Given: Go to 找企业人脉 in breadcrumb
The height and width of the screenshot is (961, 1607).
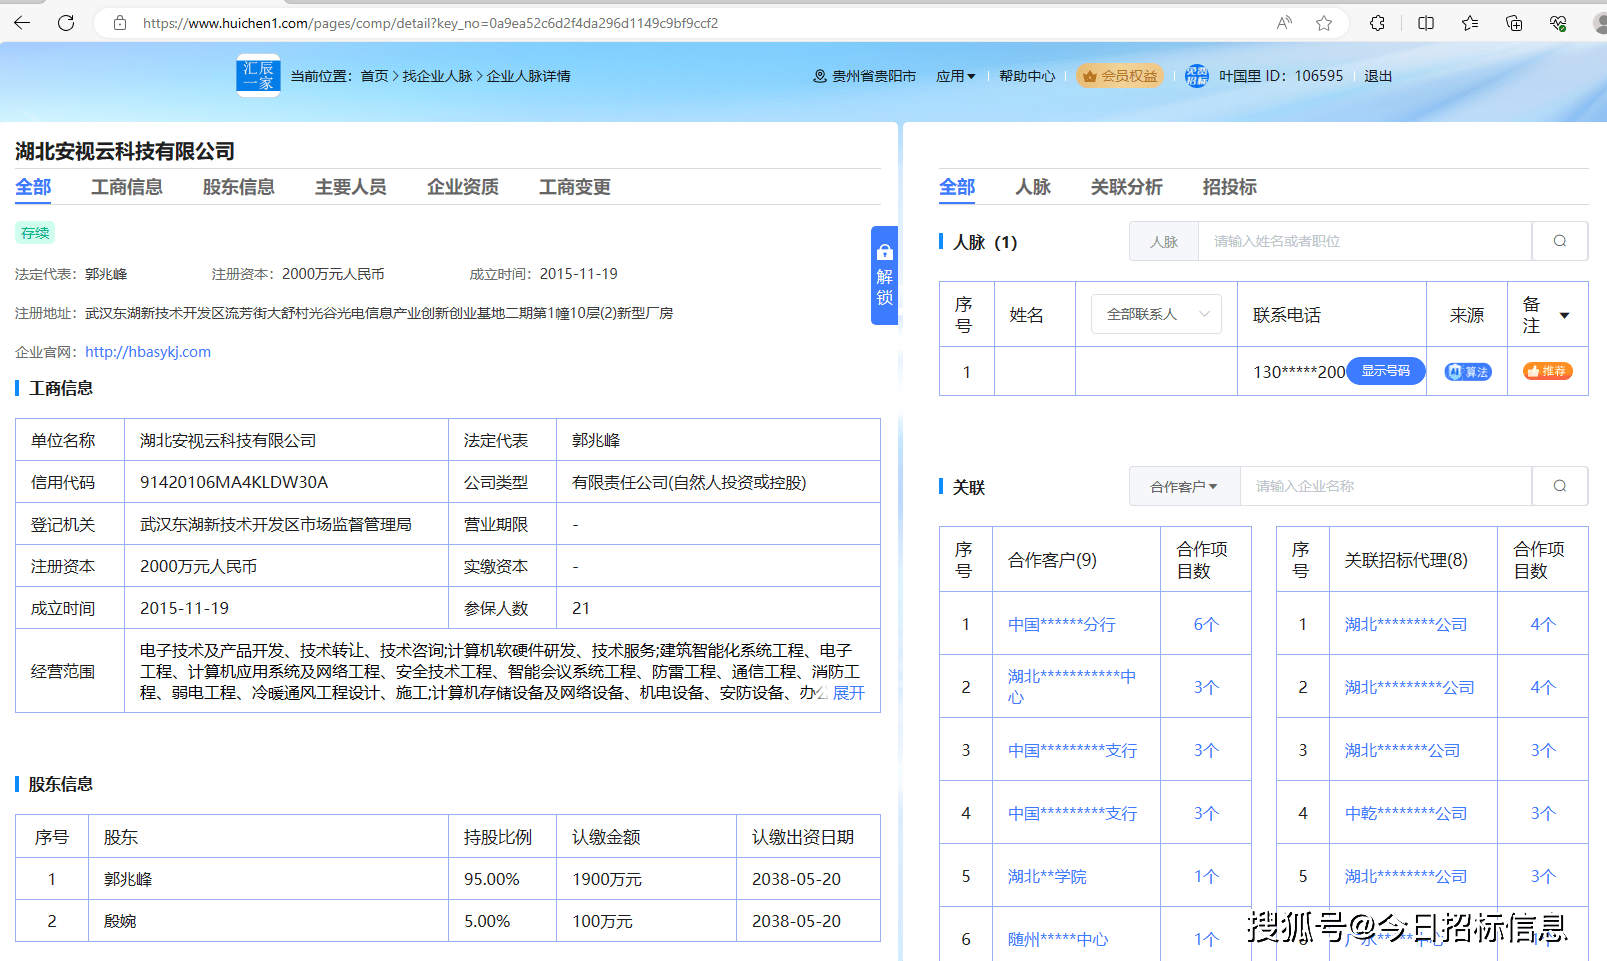Looking at the screenshot, I should [437, 76].
